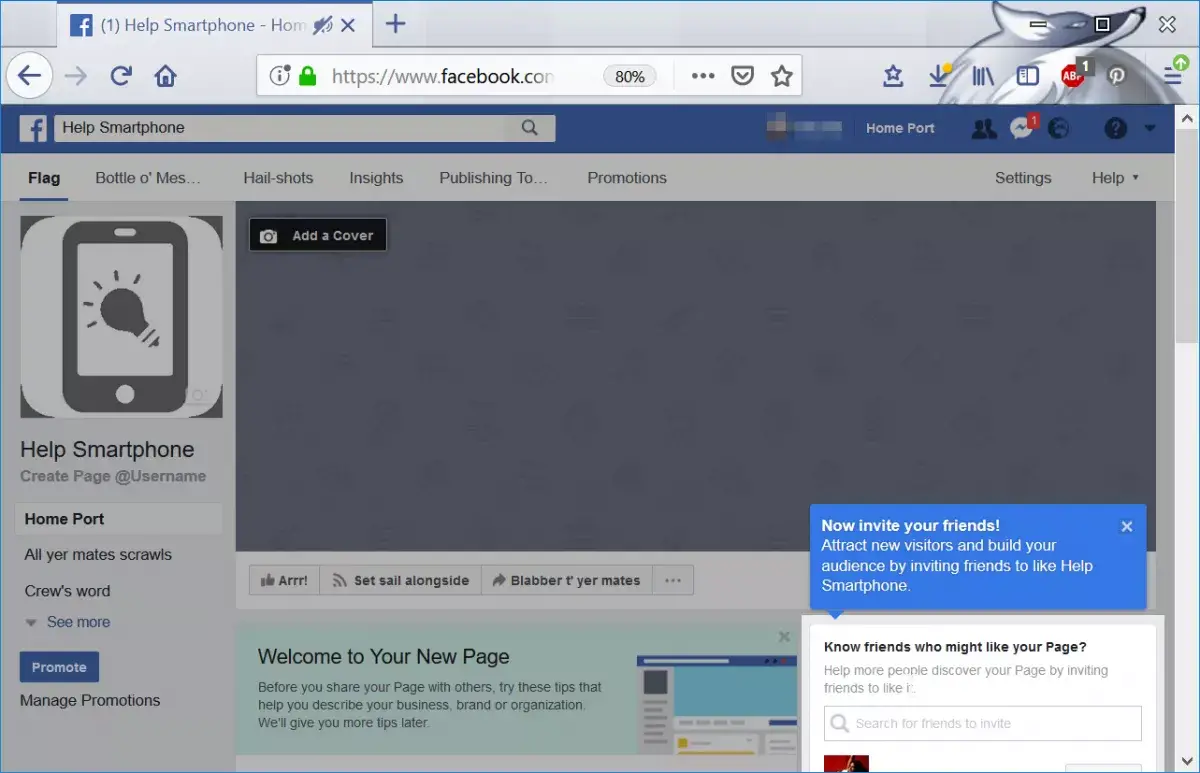The width and height of the screenshot is (1200, 773).
Task: Open downloads arrow icon in toolbar
Action: coord(939,76)
